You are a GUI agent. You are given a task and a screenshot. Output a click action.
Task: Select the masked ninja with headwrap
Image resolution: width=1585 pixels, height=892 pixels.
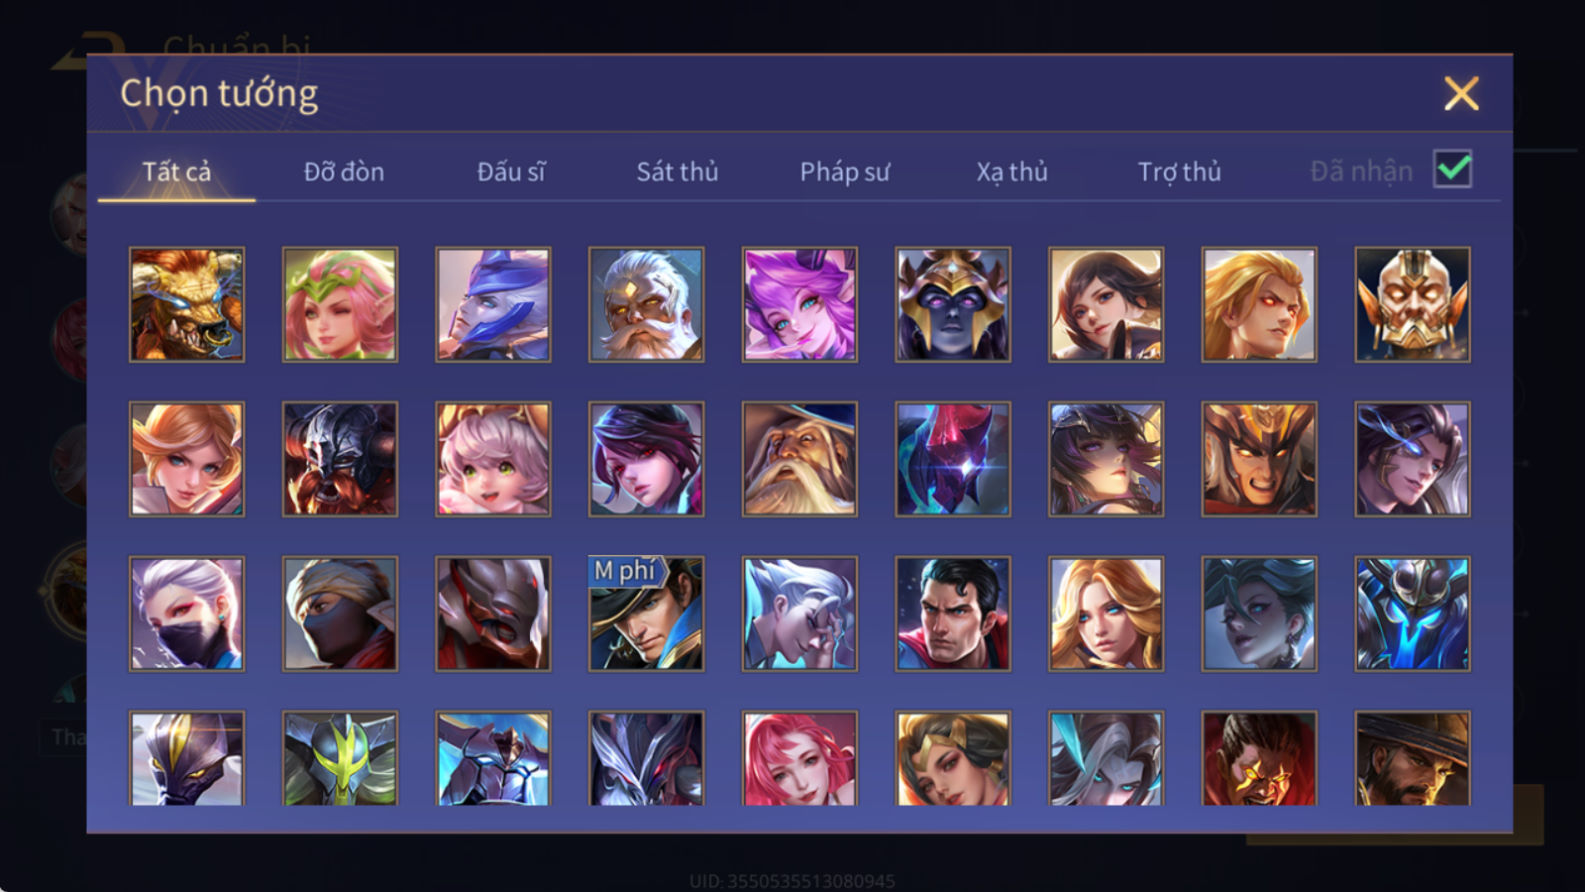(x=340, y=614)
